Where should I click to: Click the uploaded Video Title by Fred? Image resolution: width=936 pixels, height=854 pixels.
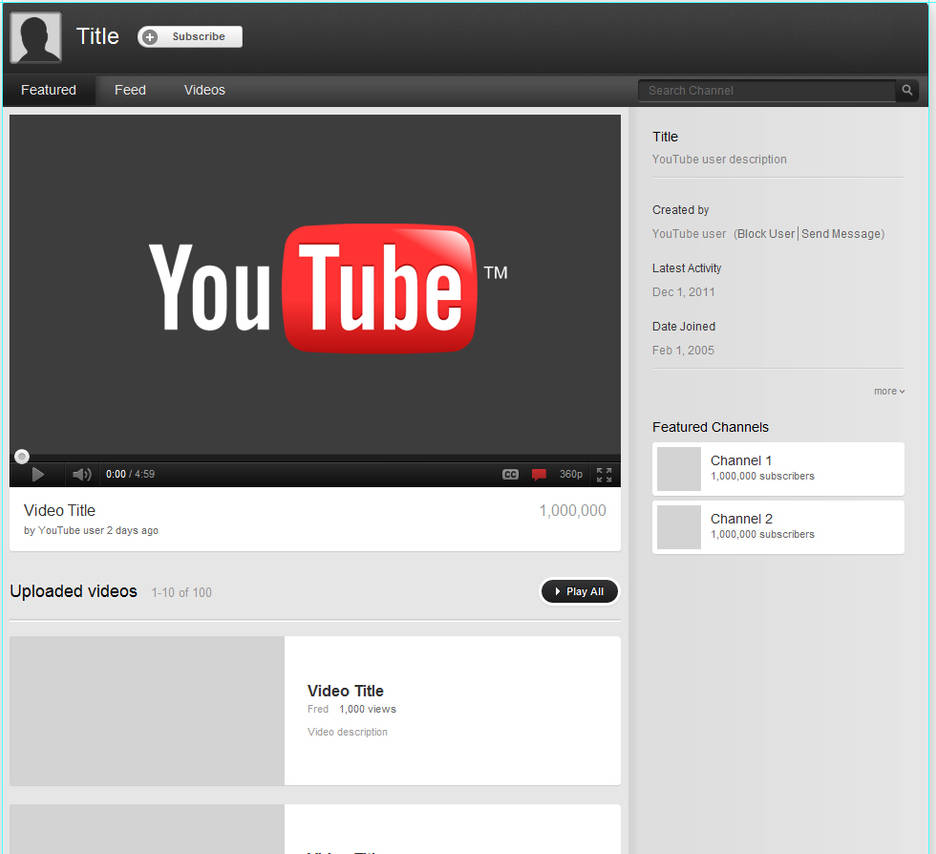coord(345,690)
